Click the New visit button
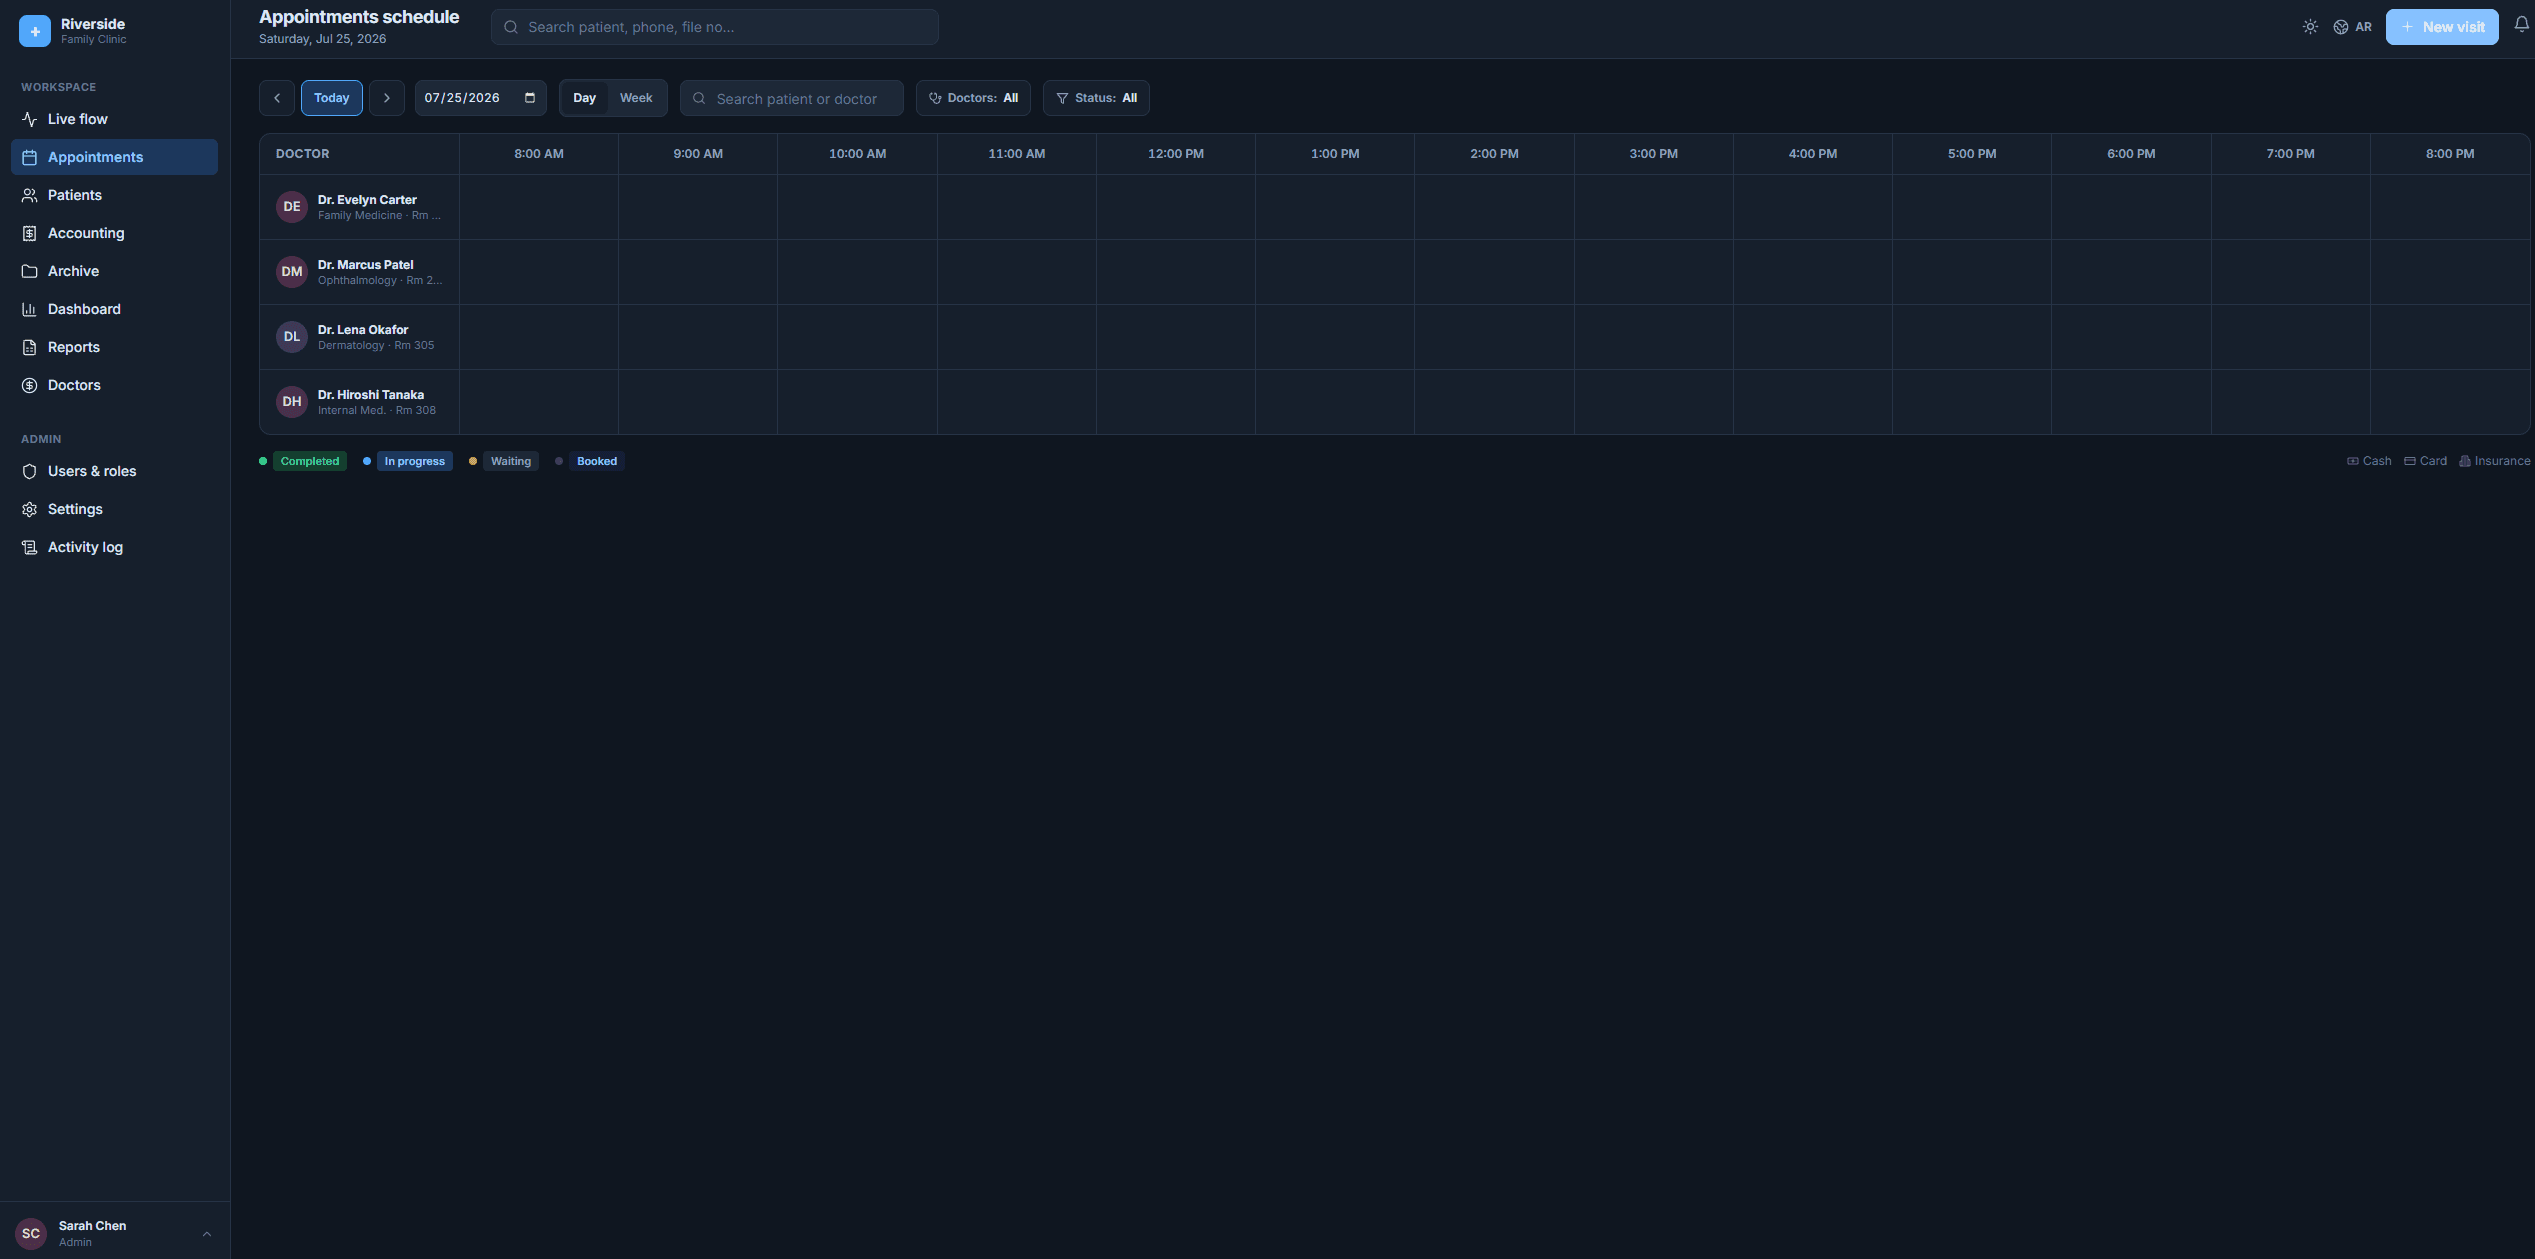 [2442, 27]
